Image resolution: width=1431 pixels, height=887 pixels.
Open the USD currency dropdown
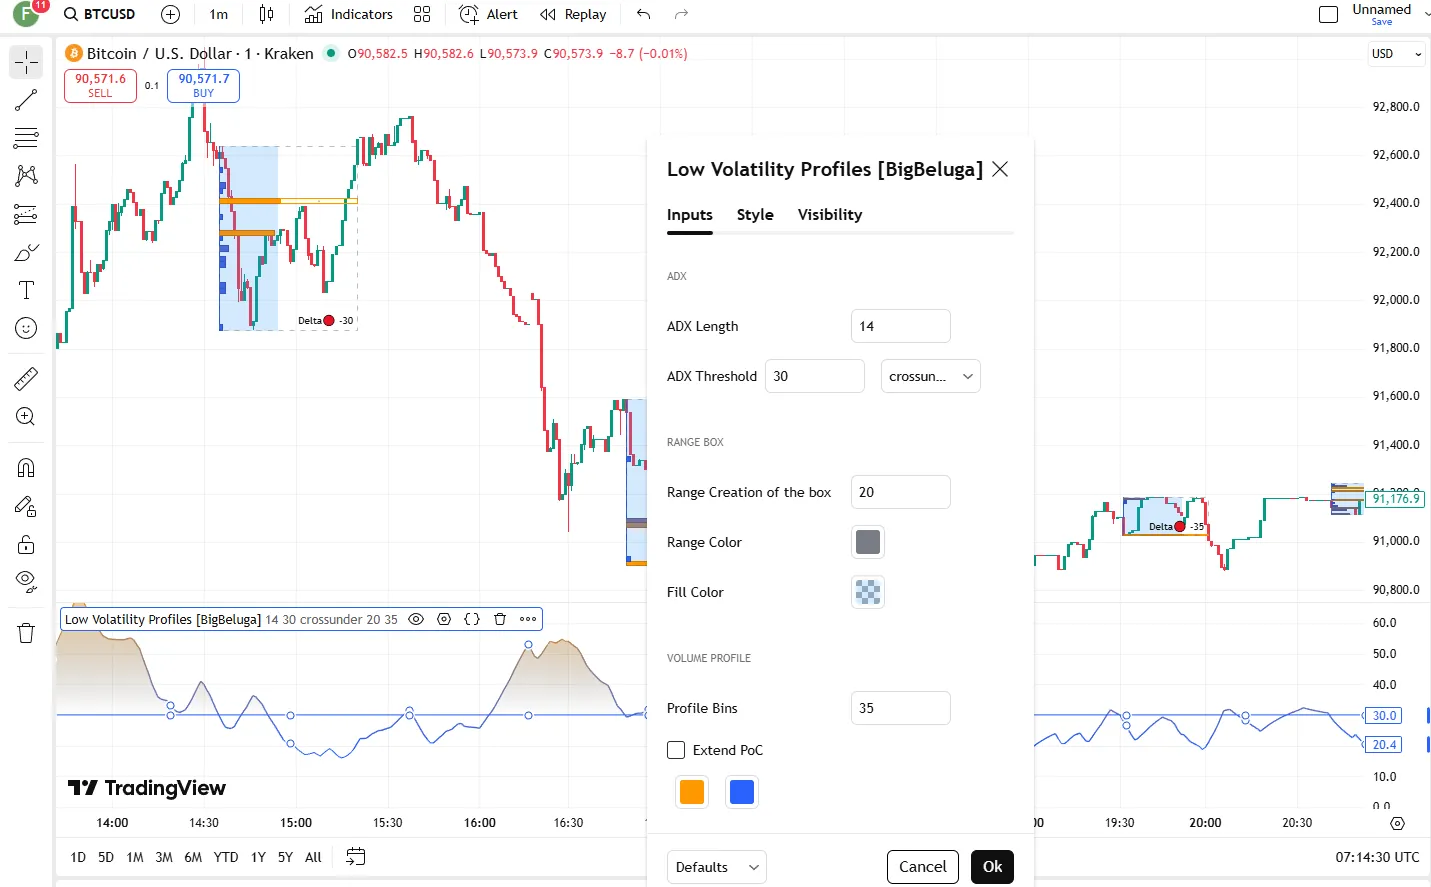(1396, 54)
